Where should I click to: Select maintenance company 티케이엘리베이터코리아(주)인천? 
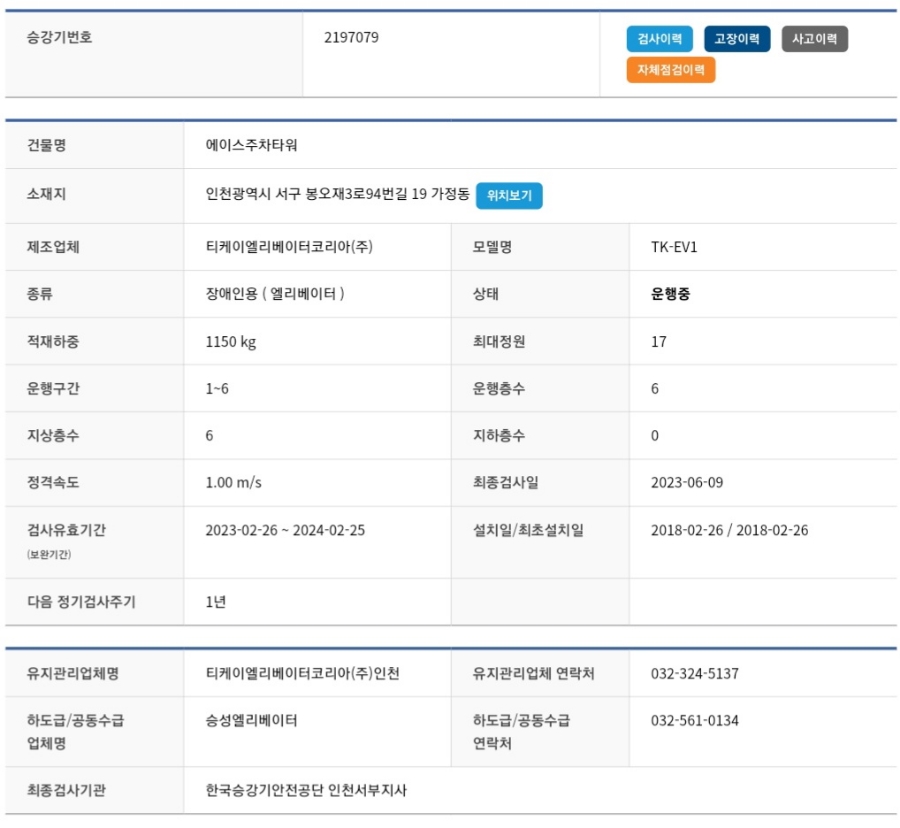[x=302, y=674]
